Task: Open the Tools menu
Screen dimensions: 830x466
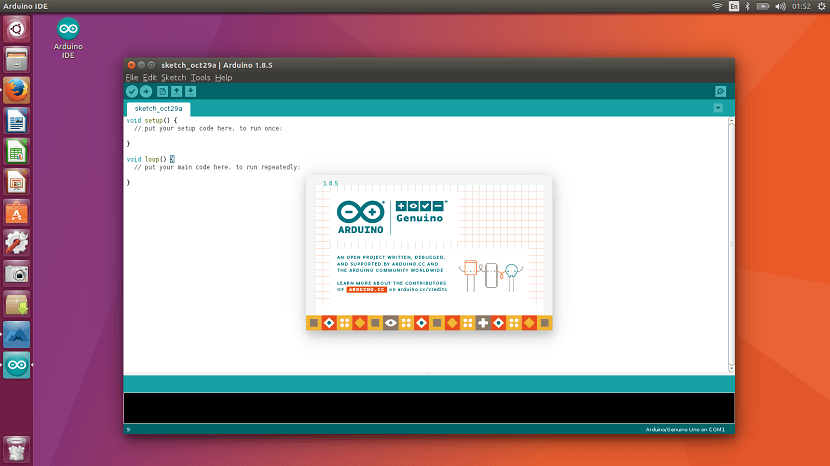Action: pyautogui.click(x=200, y=77)
